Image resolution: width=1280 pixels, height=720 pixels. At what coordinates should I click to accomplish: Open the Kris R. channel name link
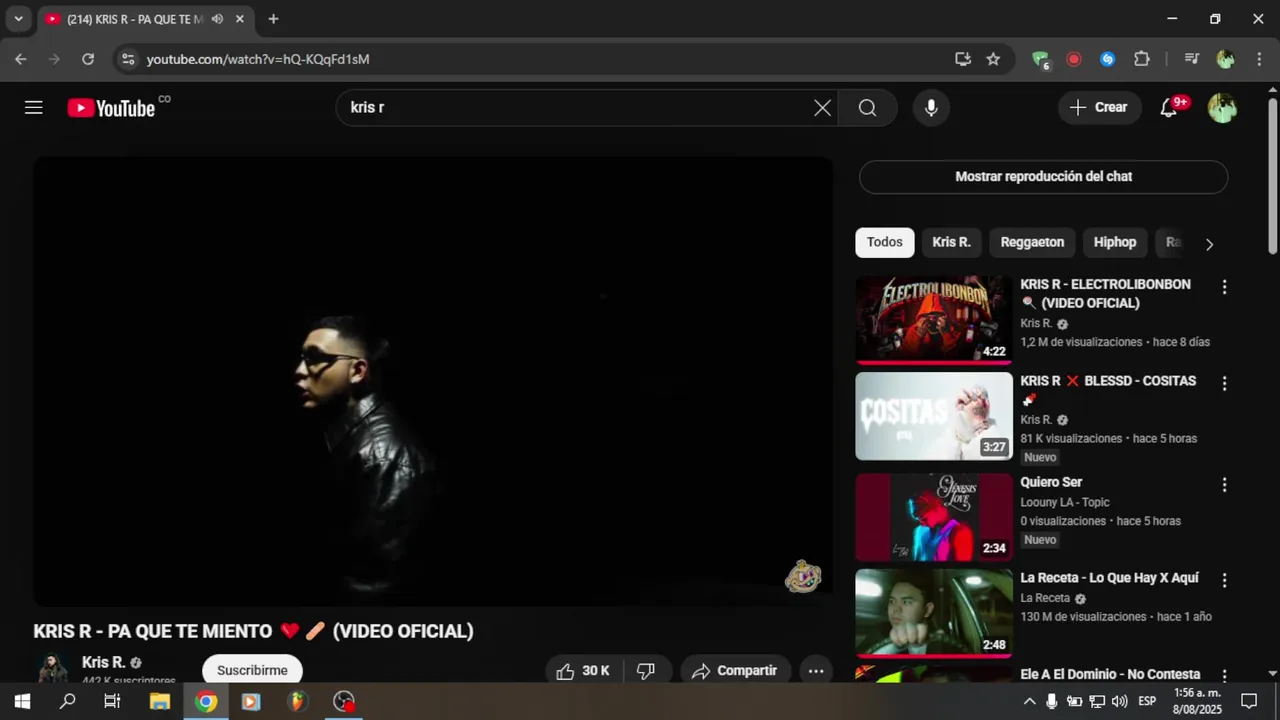104,662
